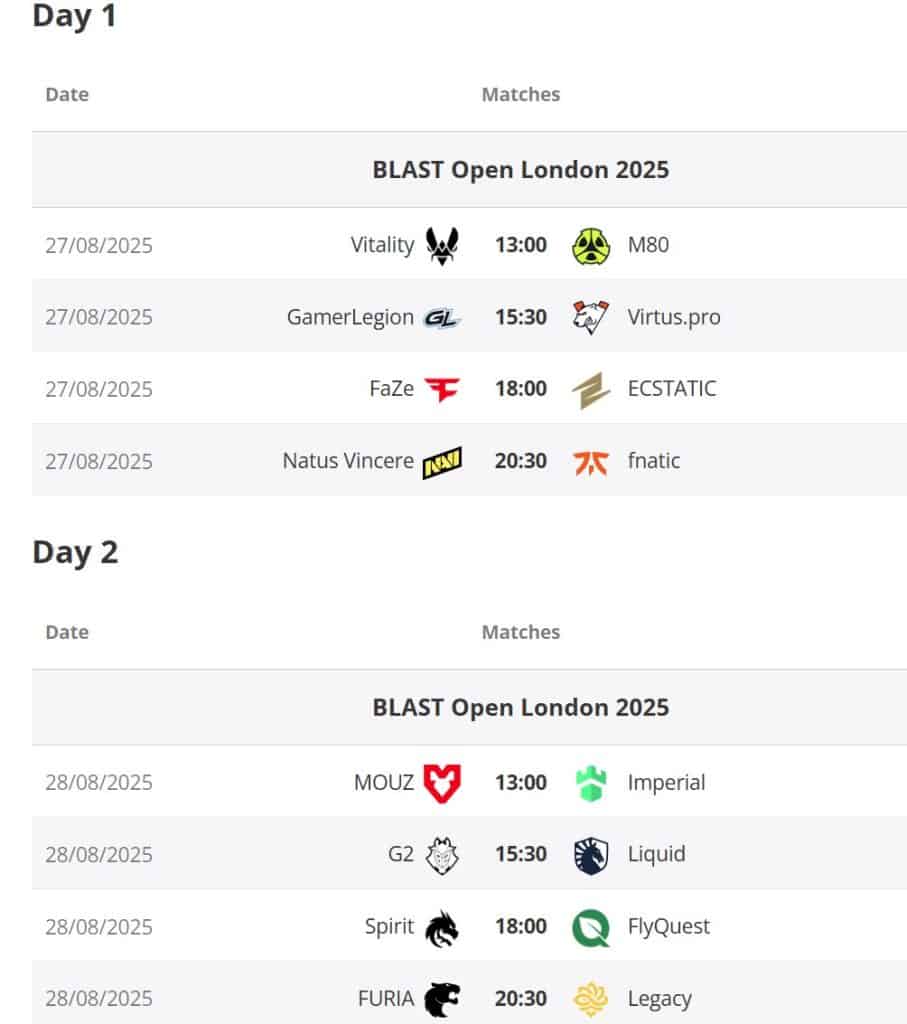This screenshot has height=1024, width=907.
Task: Click the FaZe red logo icon
Action: point(441,389)
